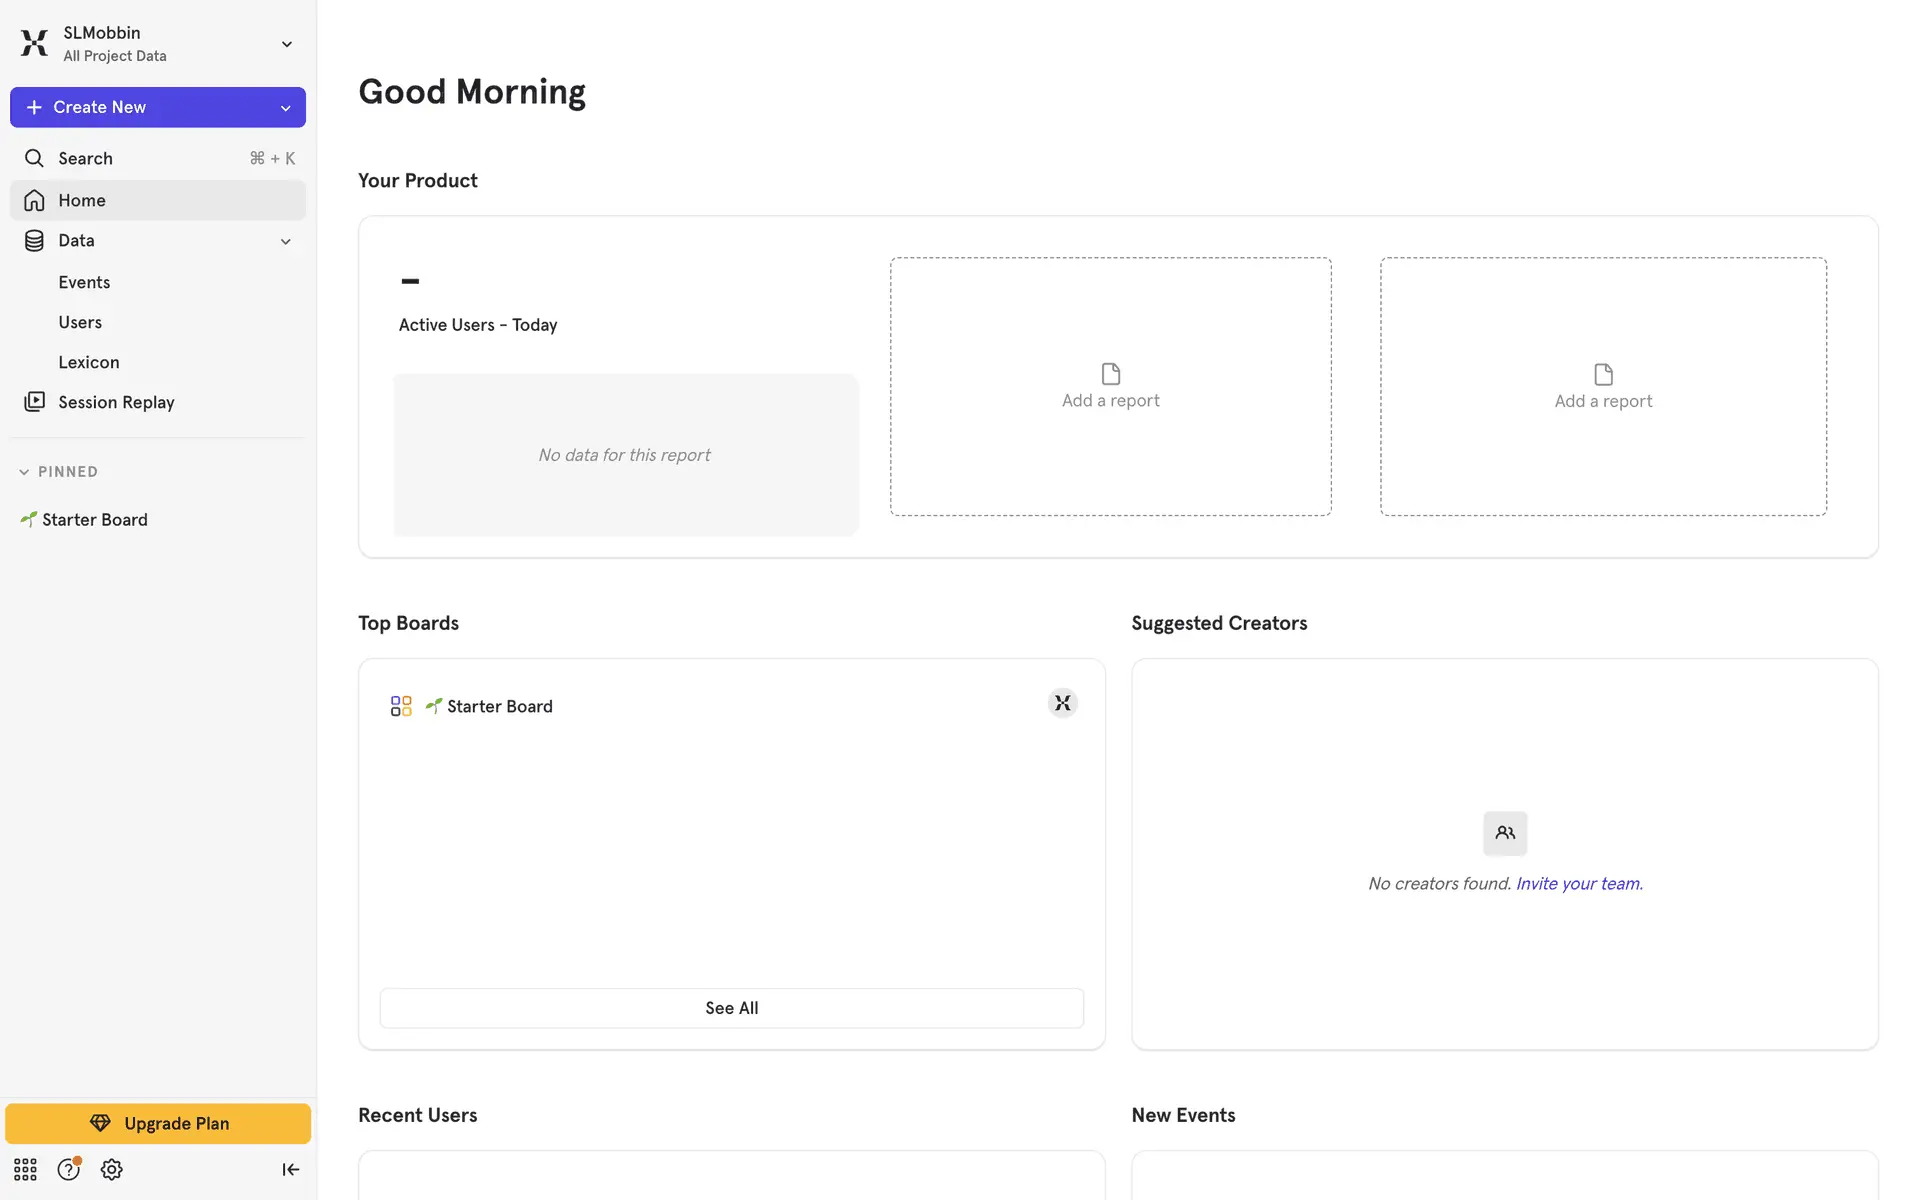Click the Mixpanel logo in sidebar header
1920x1200 pixels.
[34, 43]
